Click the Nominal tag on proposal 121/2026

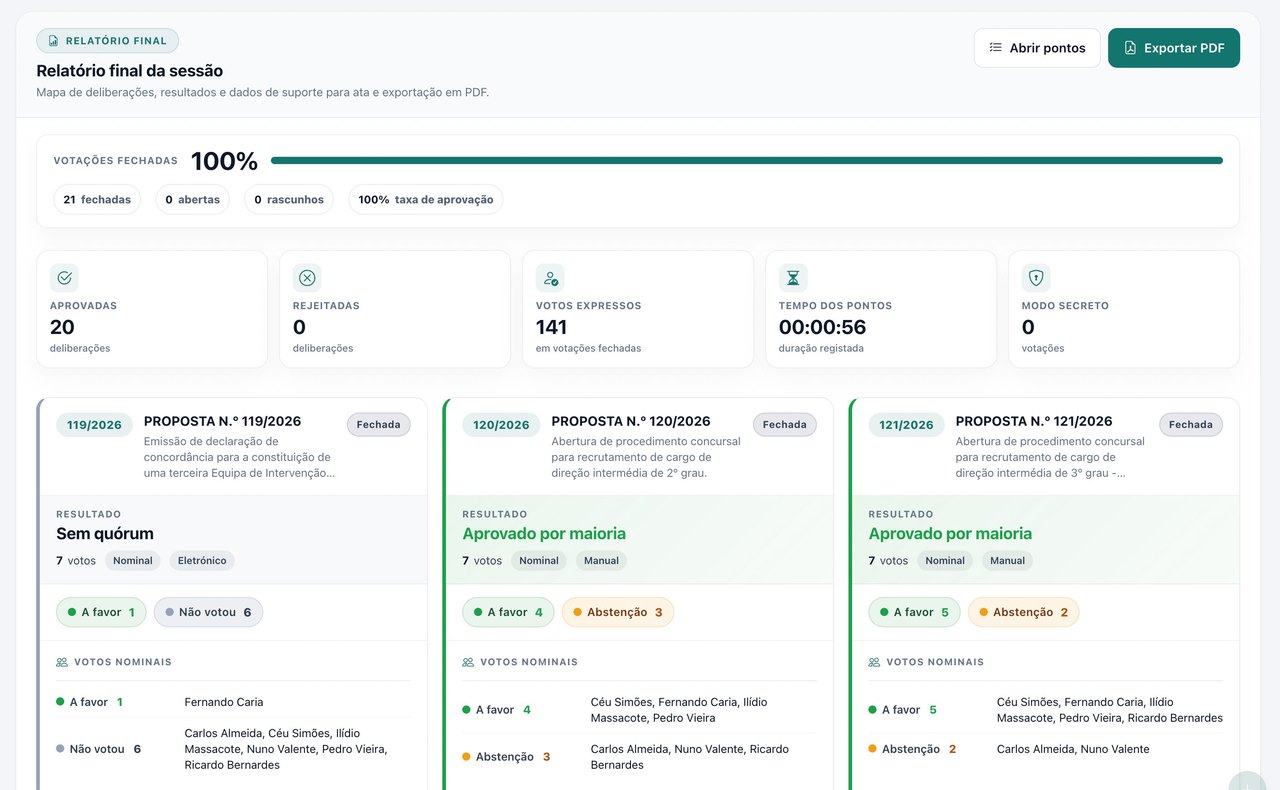[945, 561]
